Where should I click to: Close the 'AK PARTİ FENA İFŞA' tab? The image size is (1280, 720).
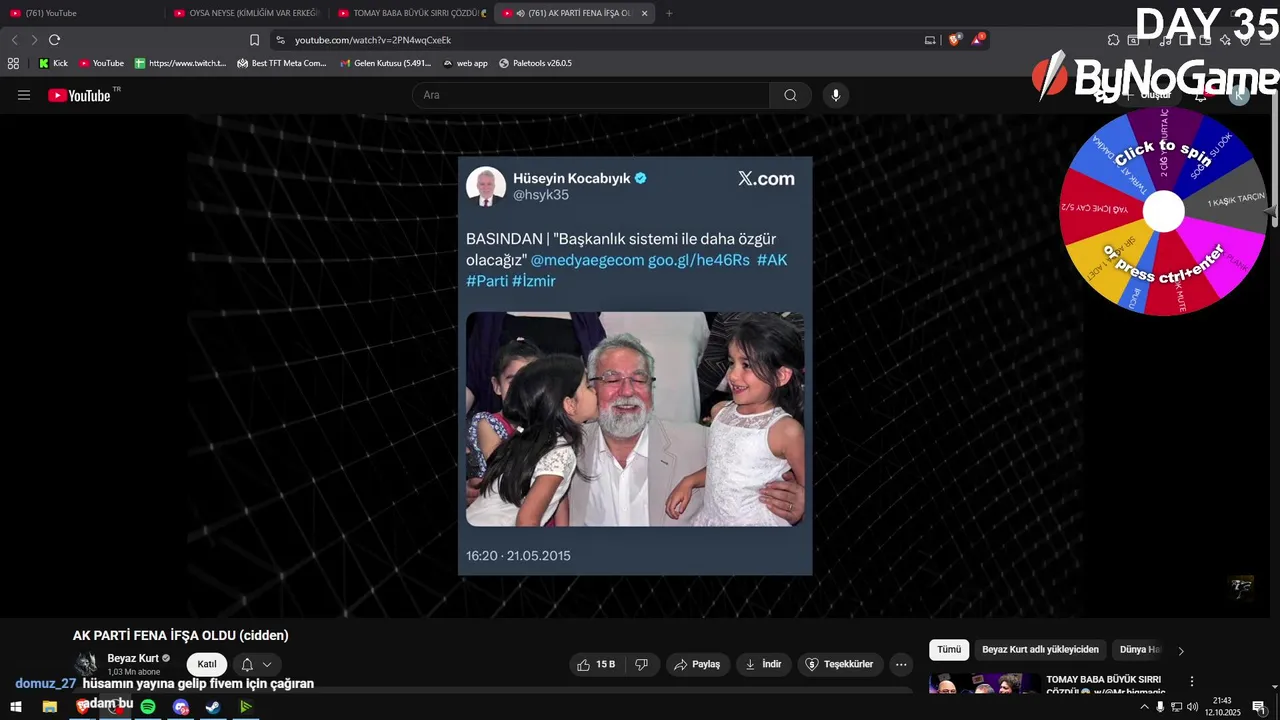point(644,13)
